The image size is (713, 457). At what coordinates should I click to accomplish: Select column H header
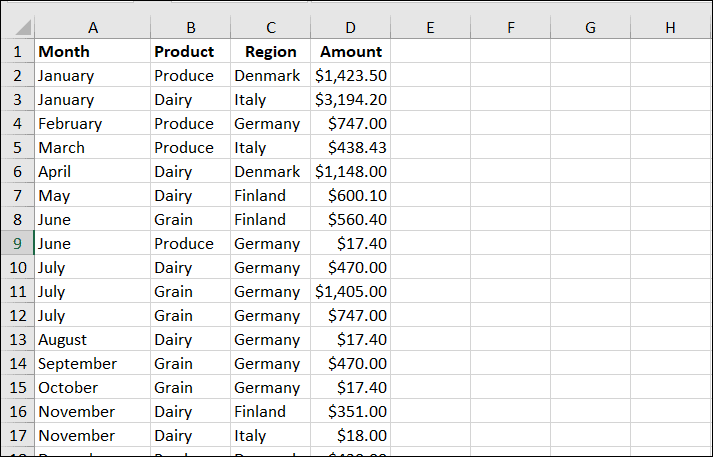[671, 27]
